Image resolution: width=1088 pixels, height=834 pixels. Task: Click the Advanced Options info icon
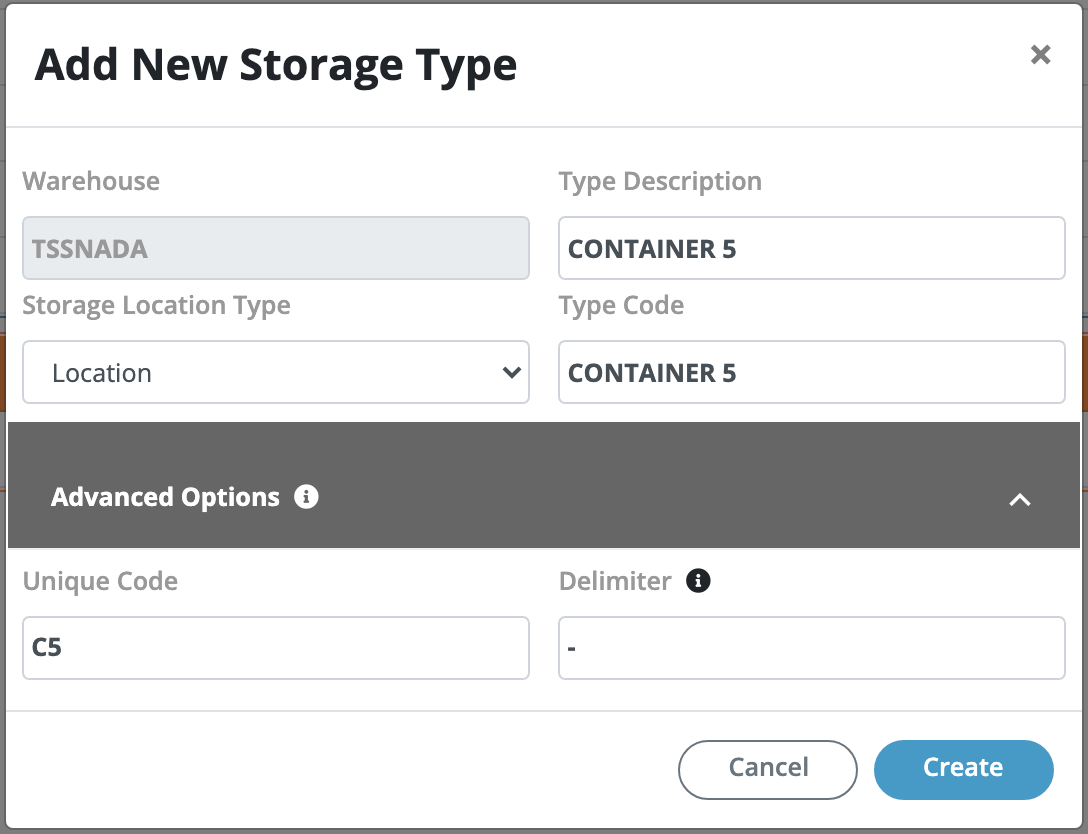pyautogui.click(x=307, y=496)
